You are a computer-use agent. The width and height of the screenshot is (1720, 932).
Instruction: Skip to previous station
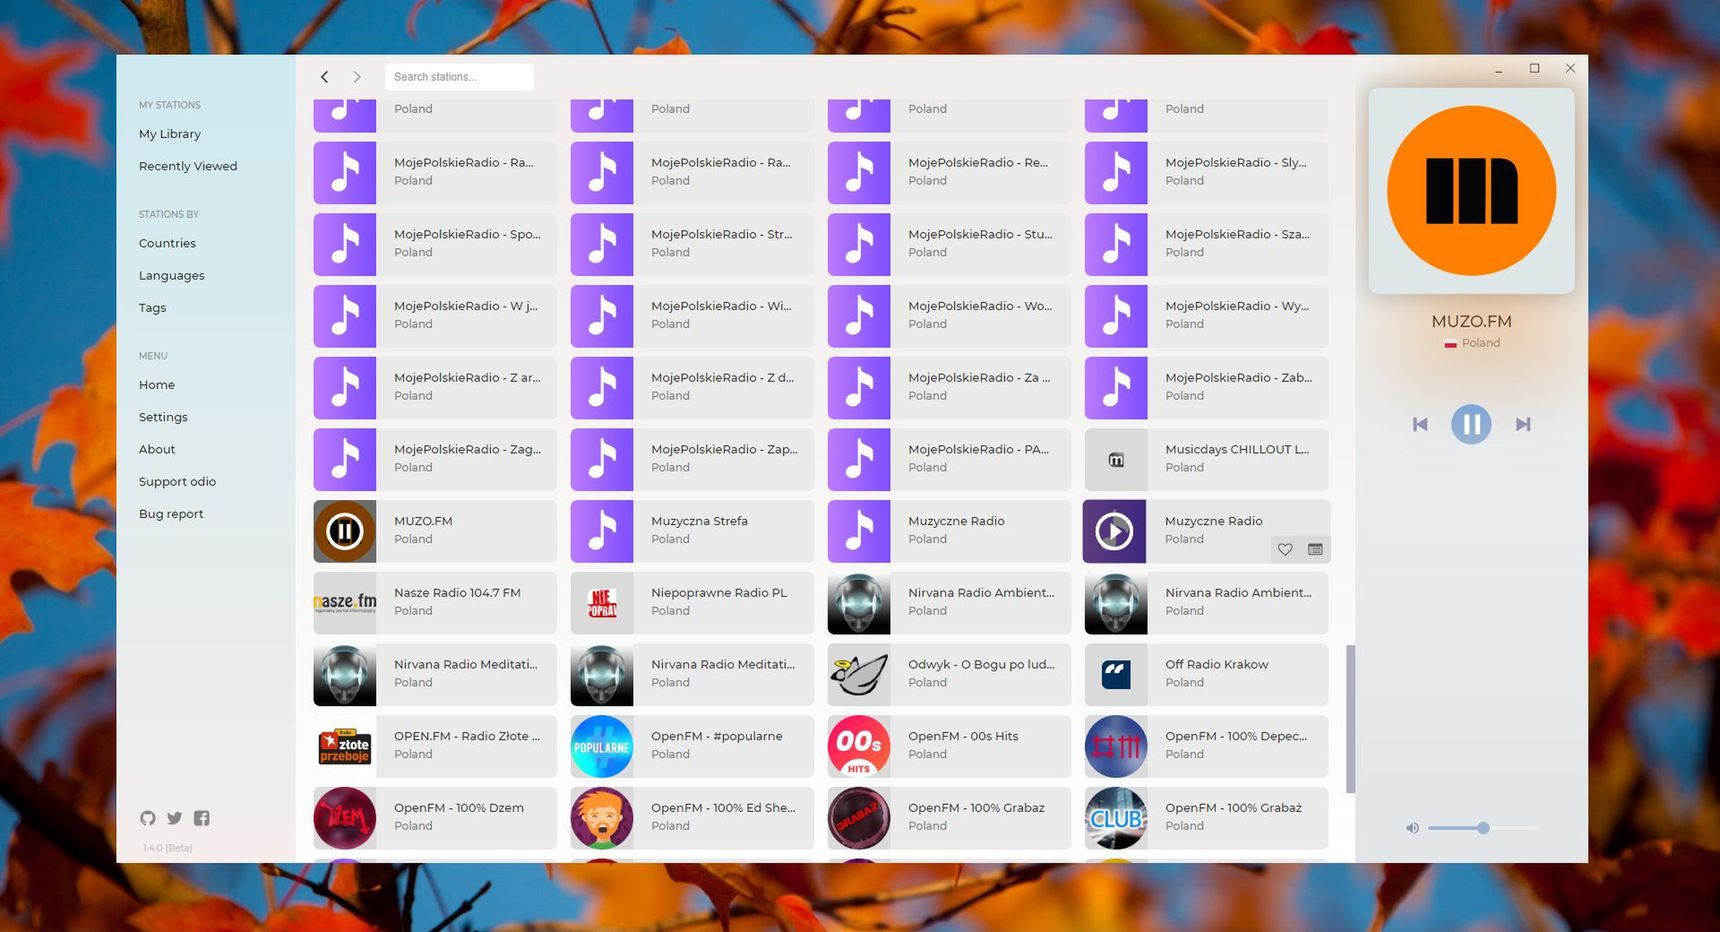pyautogui.click(x=1420, y=424)
